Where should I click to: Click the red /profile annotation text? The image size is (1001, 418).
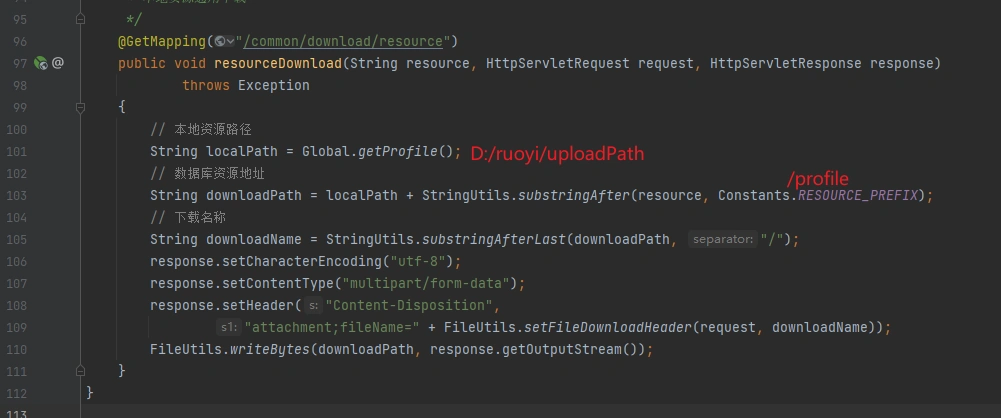pyautogui.click(x=817, y=179)
